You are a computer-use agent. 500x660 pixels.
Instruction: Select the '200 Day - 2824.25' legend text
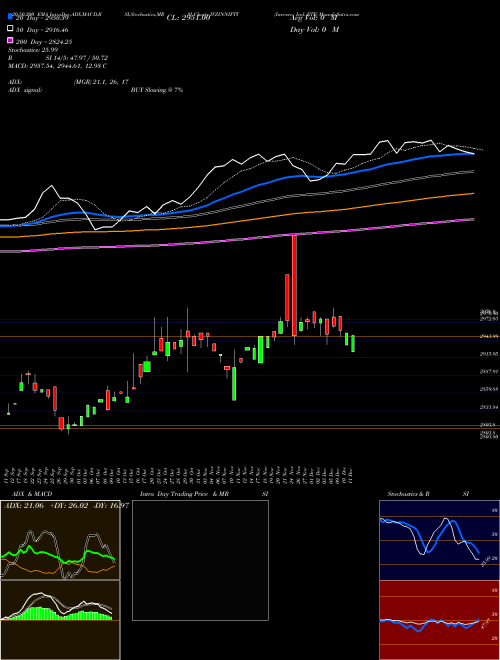44,42
